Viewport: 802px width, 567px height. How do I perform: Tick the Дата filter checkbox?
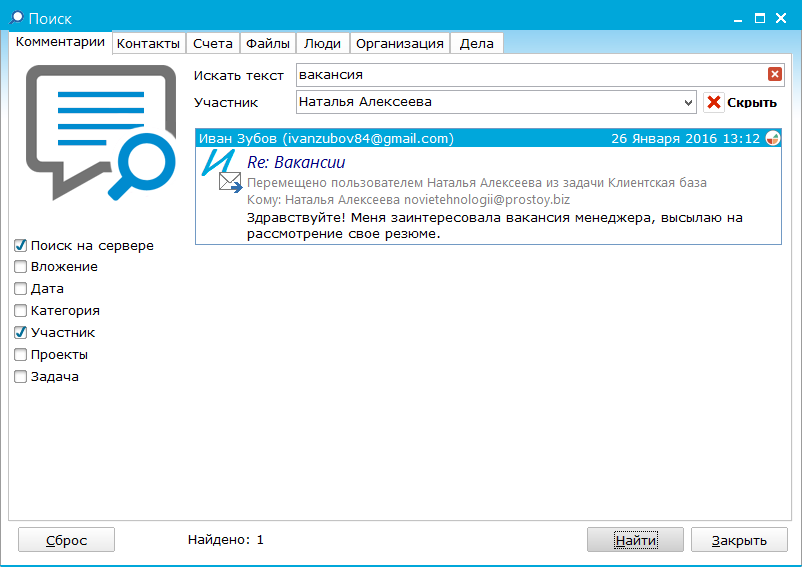20,289
